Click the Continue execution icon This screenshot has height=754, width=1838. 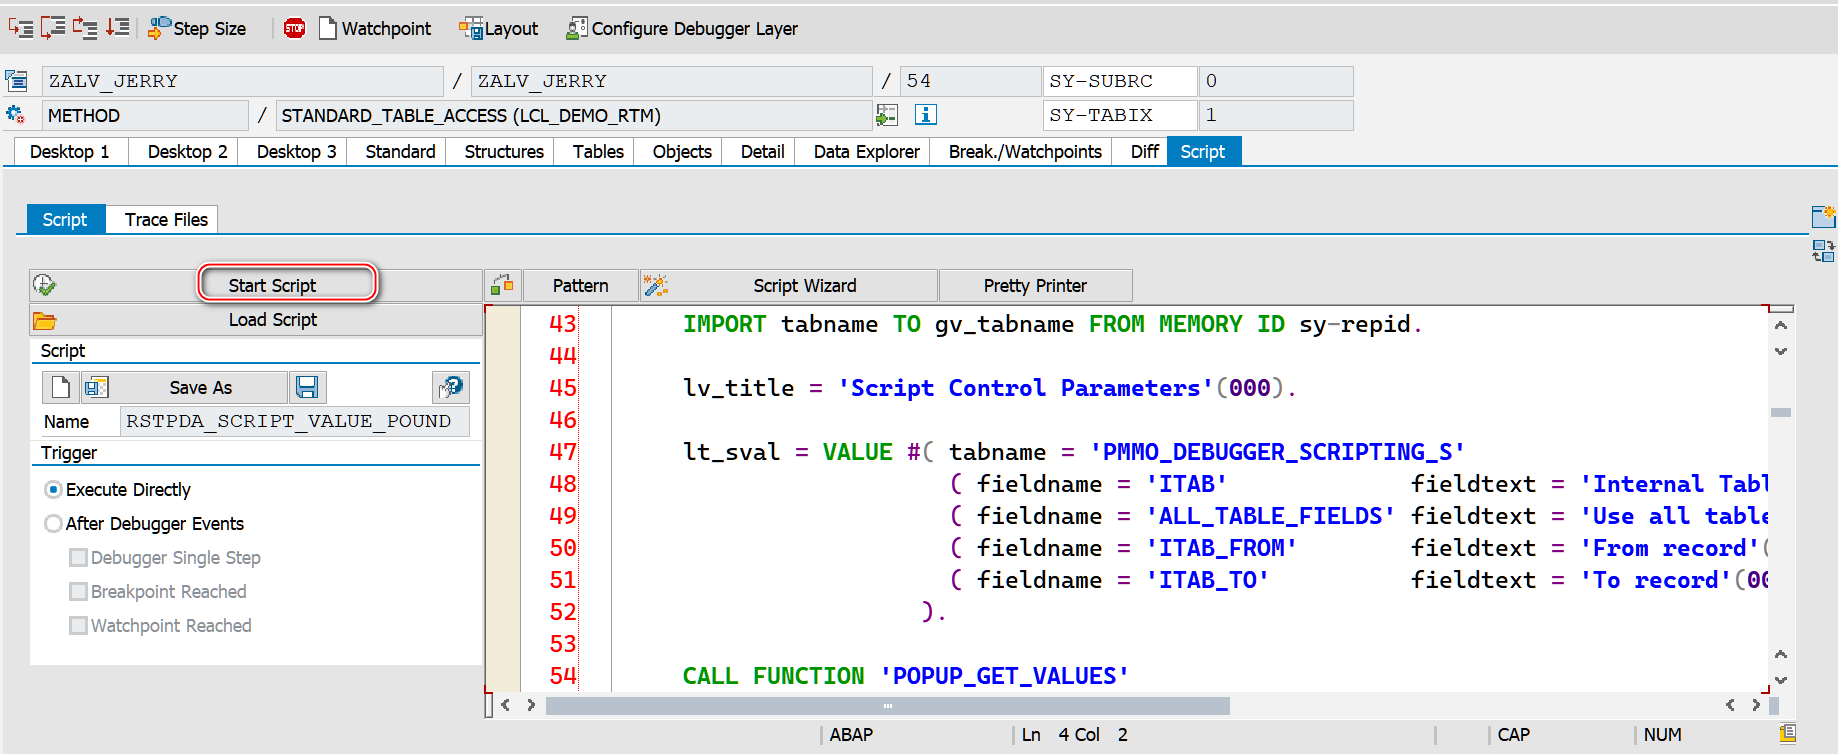[118, 28]
